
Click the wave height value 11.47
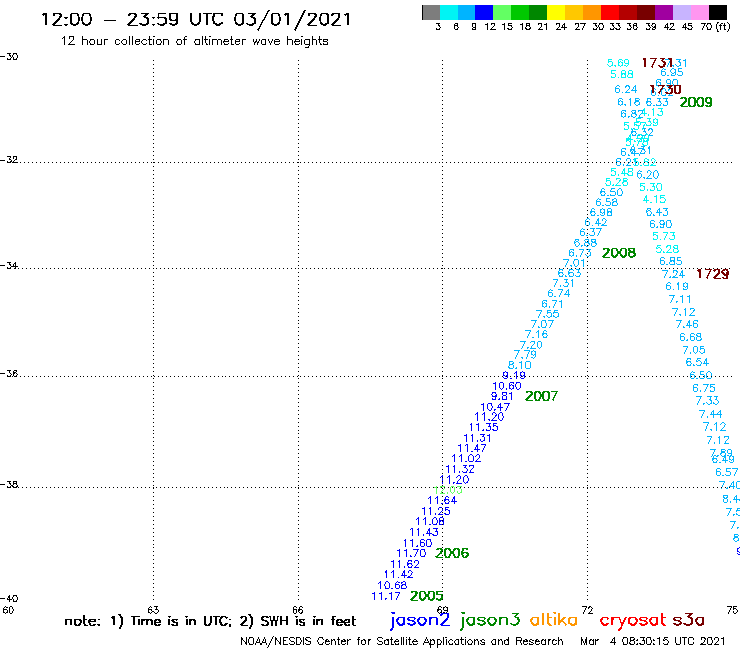pos(472,448)
